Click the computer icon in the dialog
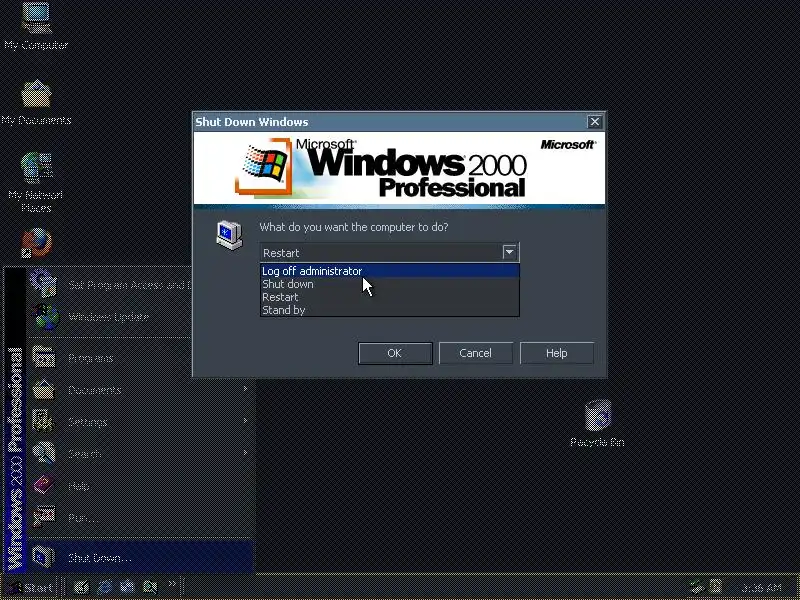 pos(229,235)
